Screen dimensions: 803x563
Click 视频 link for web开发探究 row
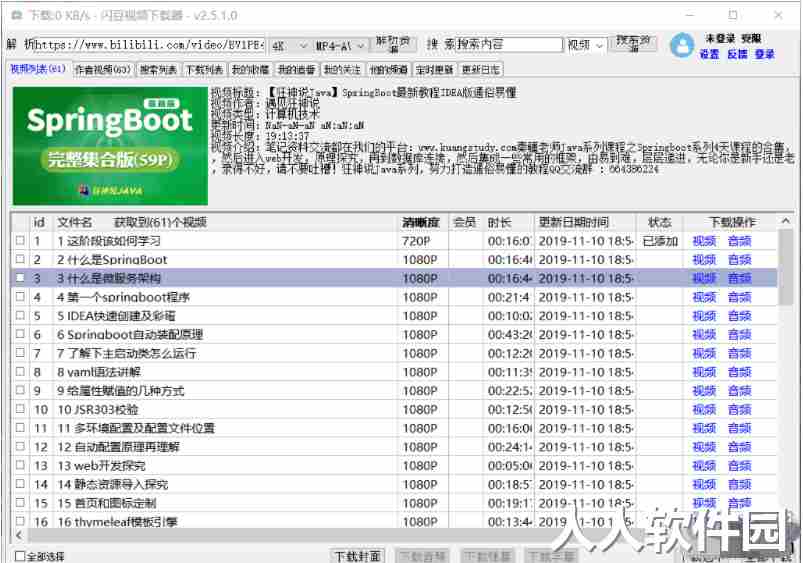[x=704, y=466]
